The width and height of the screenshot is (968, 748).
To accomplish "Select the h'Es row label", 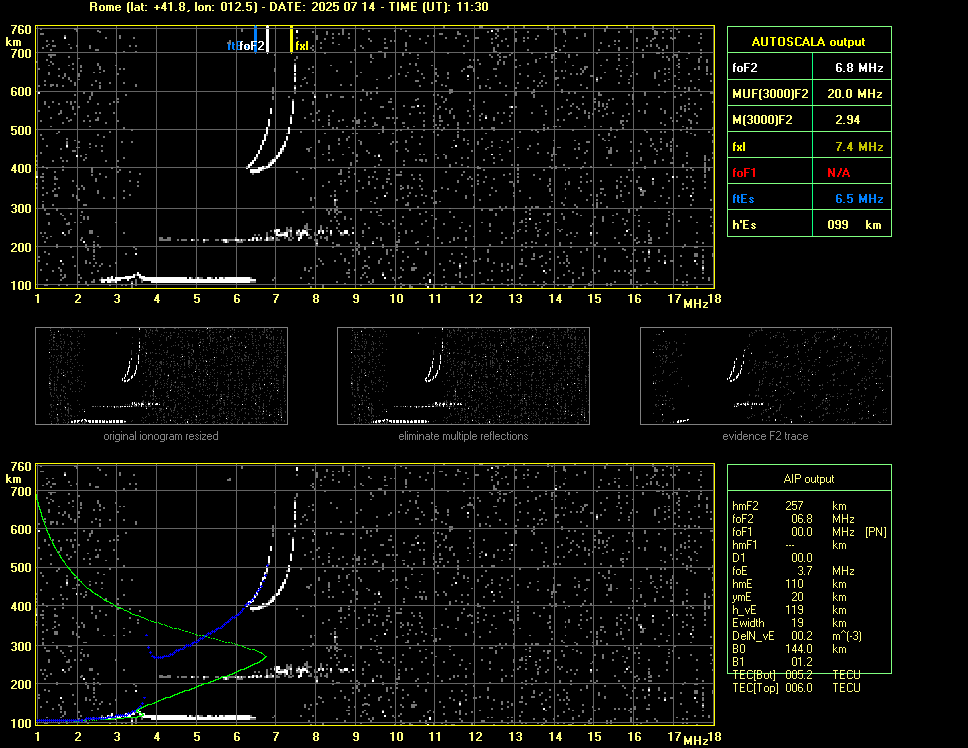I will click(744, 225).
